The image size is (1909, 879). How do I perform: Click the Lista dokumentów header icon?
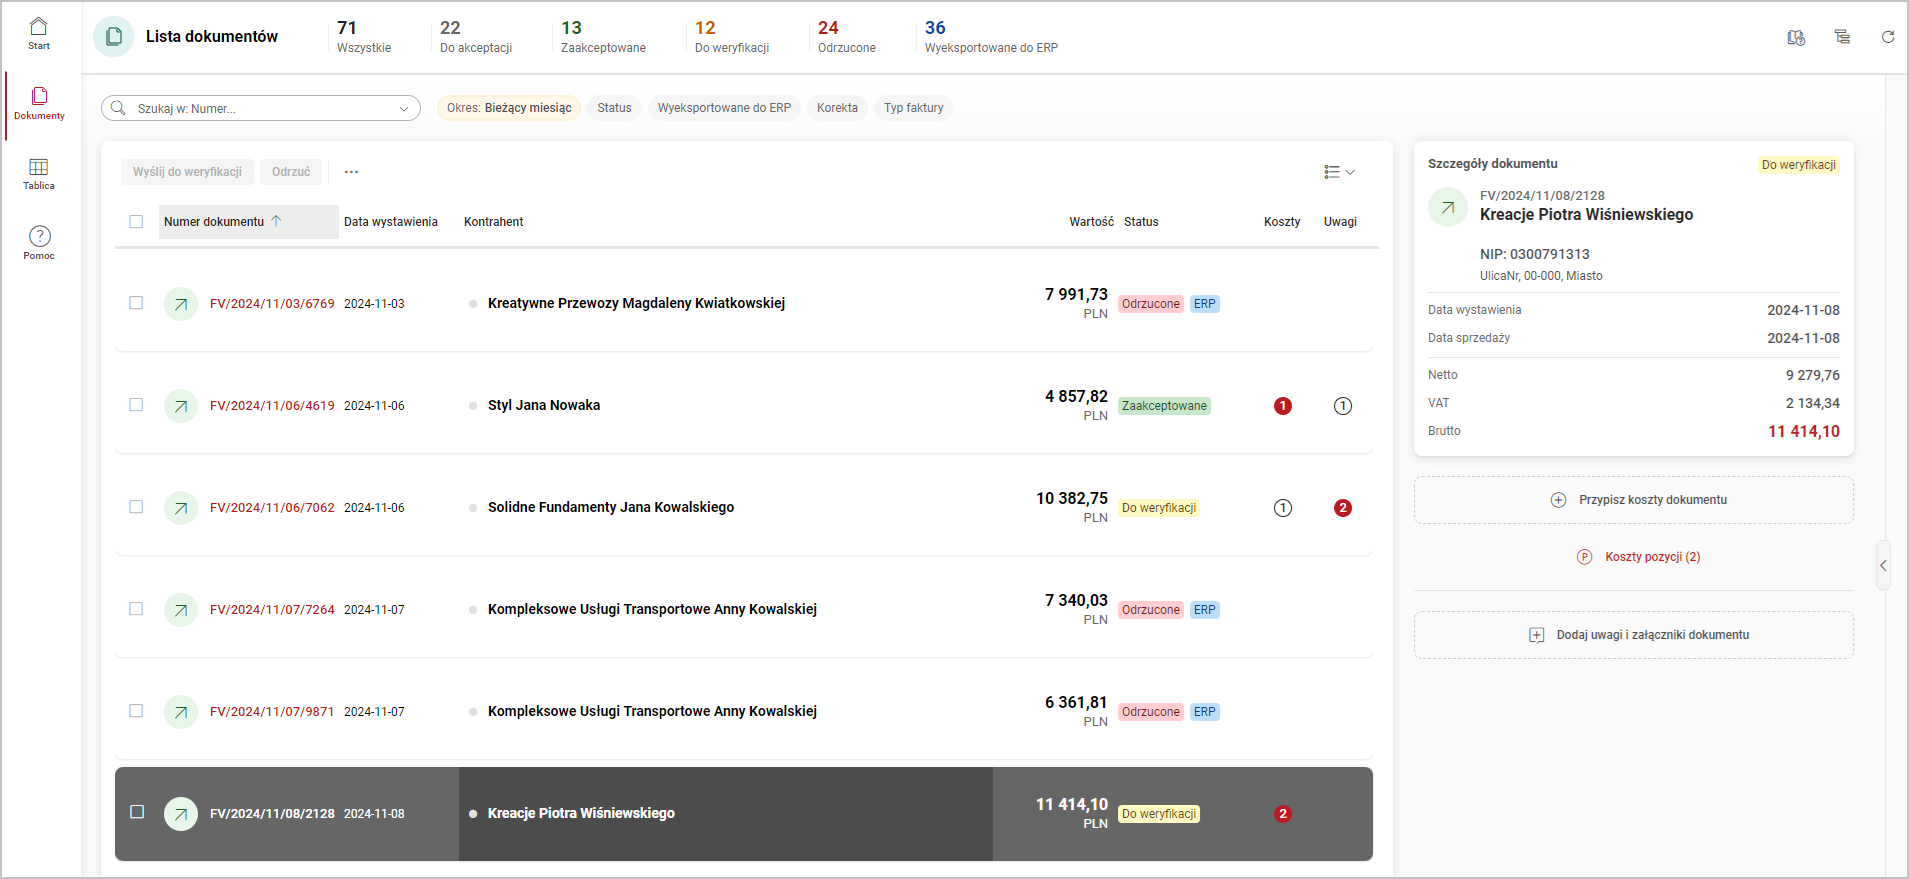pos(114,37)
